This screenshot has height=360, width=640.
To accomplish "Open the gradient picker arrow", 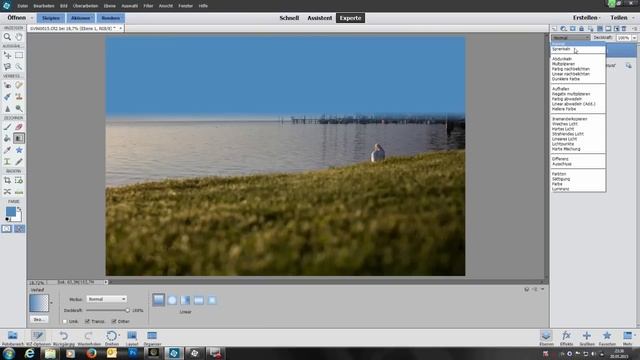I will pyautogui.click(x=51, y=303).
